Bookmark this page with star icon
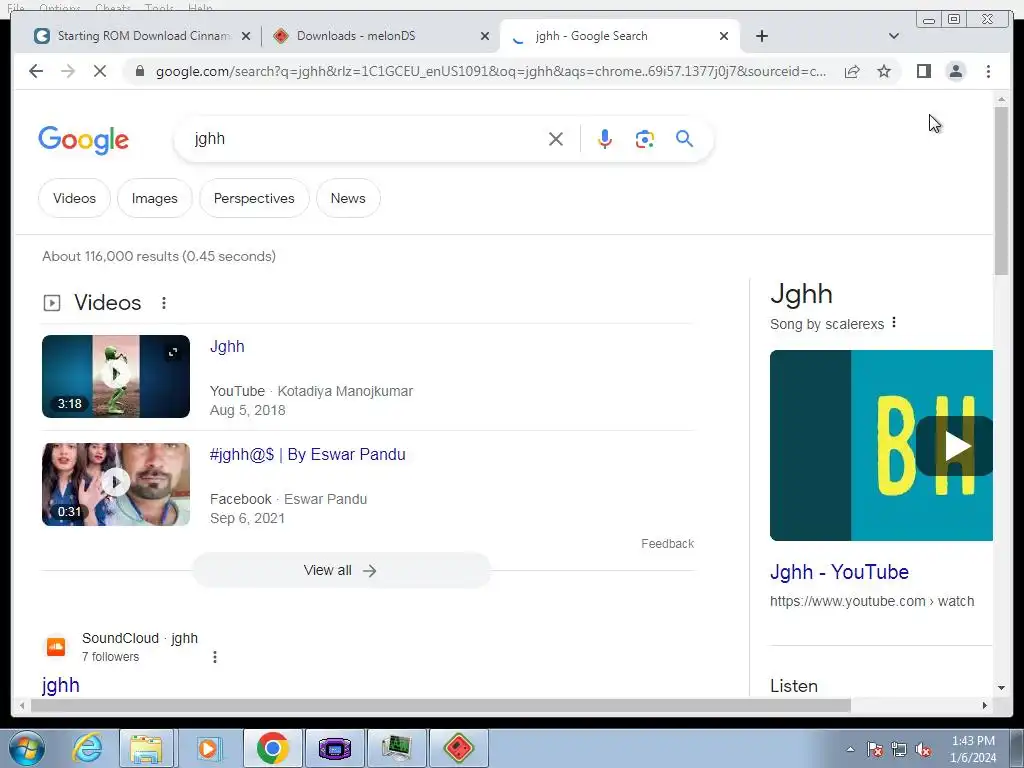 point(884,71)
